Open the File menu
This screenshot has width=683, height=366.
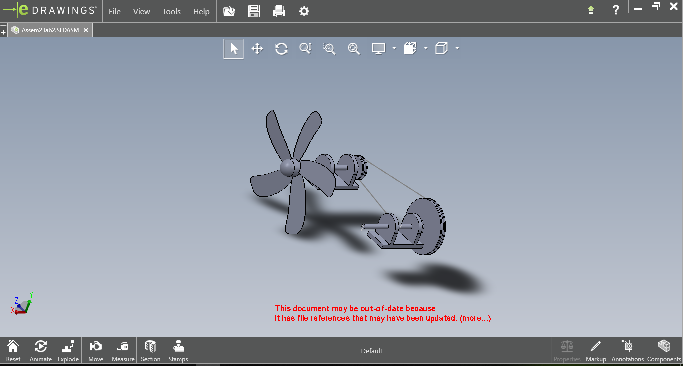(x=114, y=11)
